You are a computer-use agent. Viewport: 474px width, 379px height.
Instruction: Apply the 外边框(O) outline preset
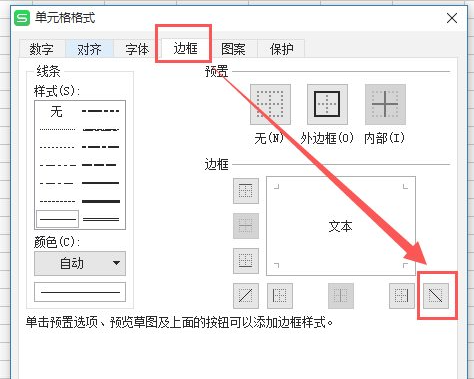(x=327, y=104)
